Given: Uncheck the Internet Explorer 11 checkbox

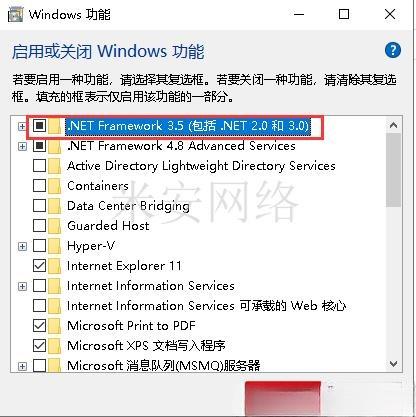Looking at the screenshot, I should [x=39, y=266].
